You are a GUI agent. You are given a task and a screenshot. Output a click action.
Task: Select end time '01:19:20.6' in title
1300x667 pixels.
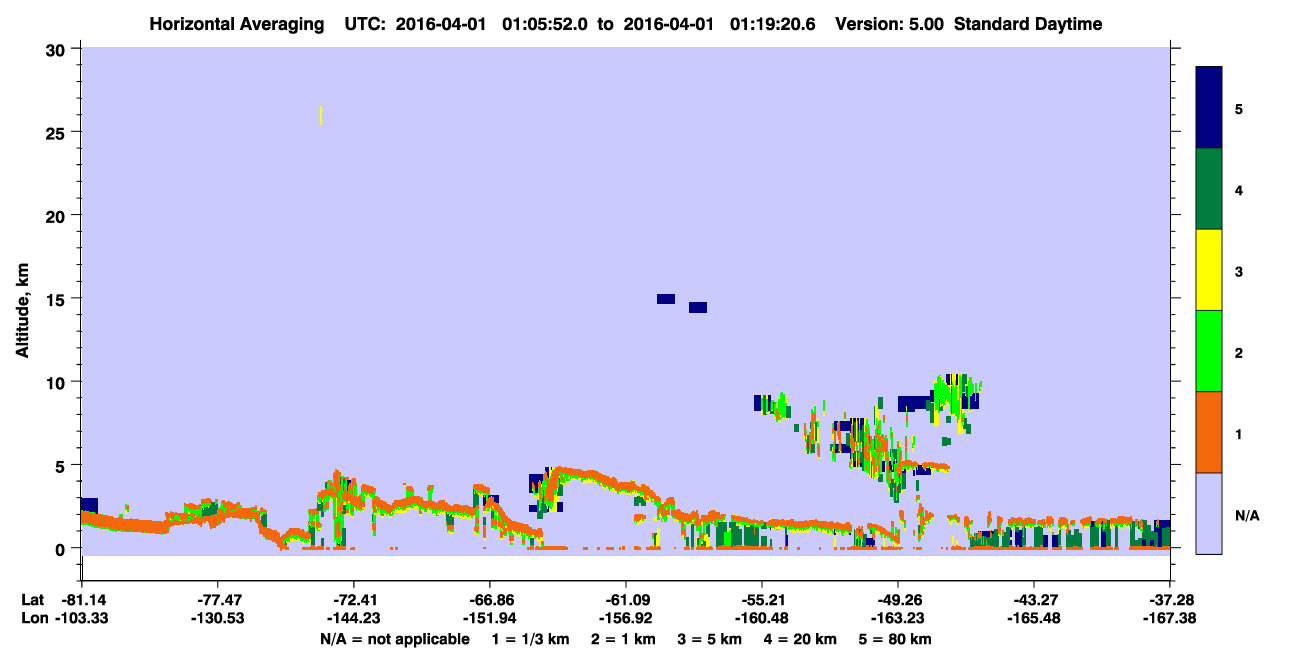pyautogui.click(x=773, y=24)
